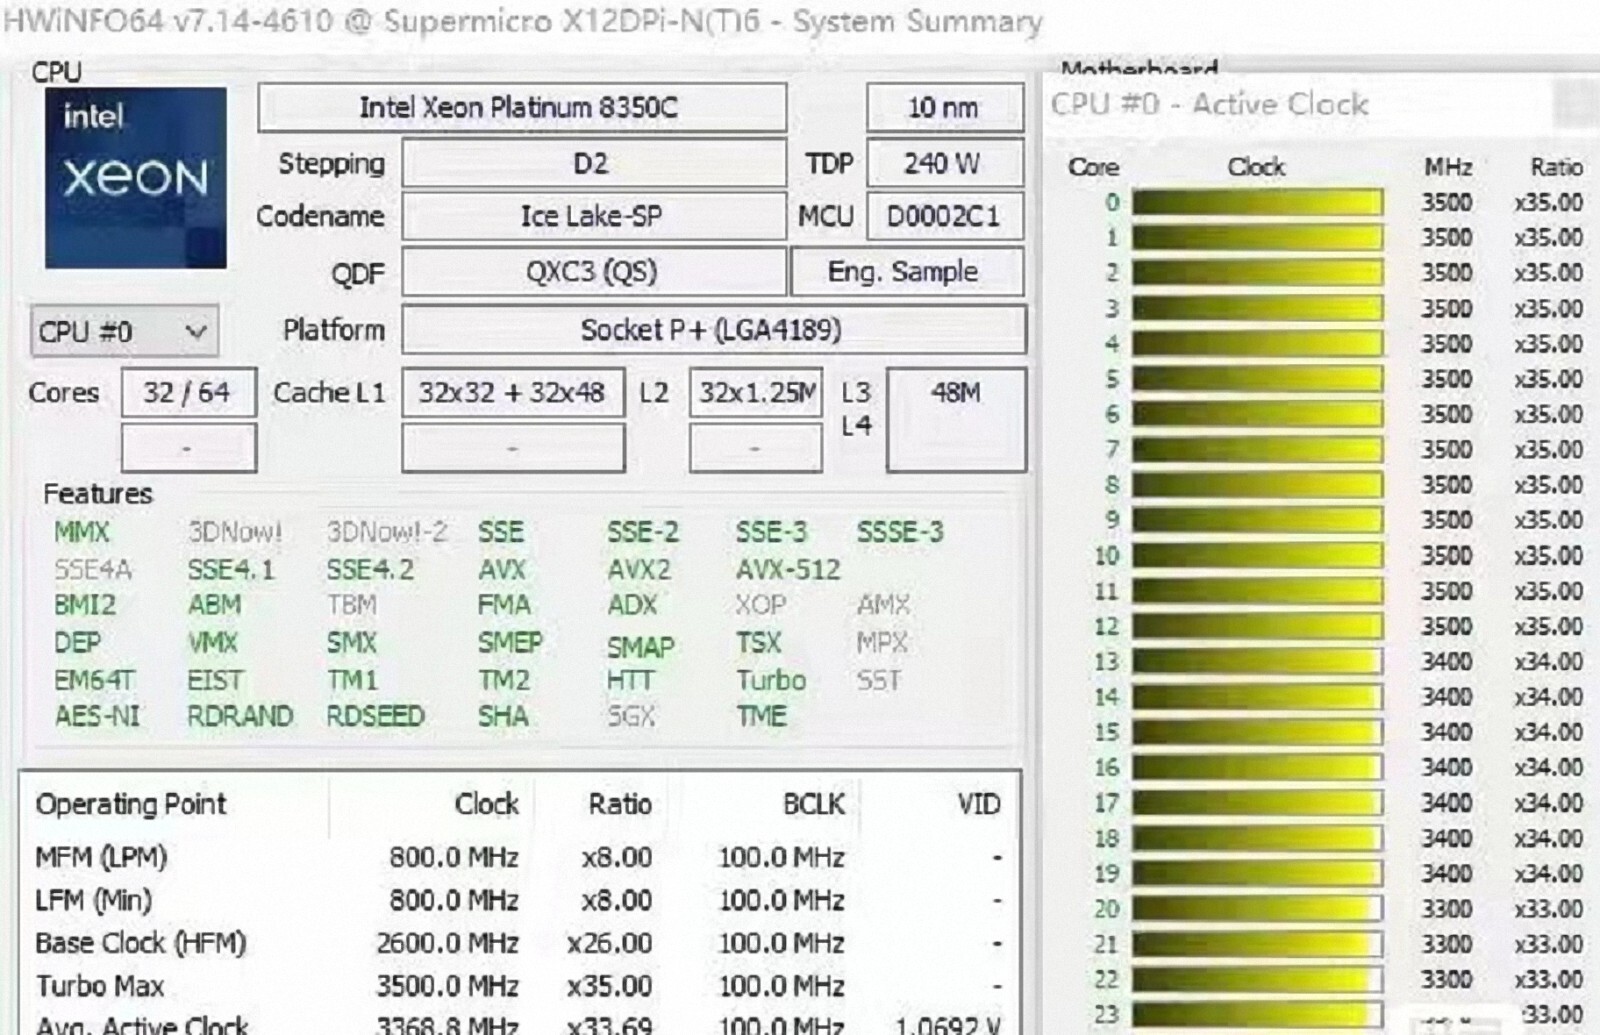Click the Intel Xeon Platinum 8350C name button
This screenshot has height=1035, width=1600.
pyautogui.click(x=522, y=108)
